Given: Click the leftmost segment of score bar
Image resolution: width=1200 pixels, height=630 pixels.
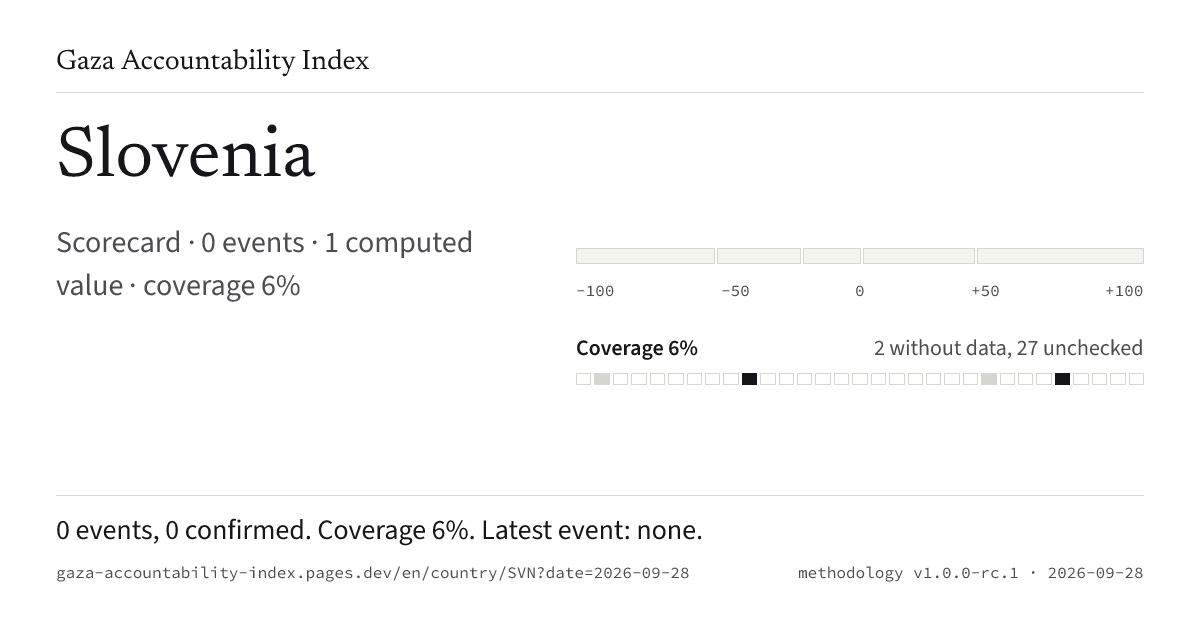Looking at the screenshot, I should coord(645,256).
